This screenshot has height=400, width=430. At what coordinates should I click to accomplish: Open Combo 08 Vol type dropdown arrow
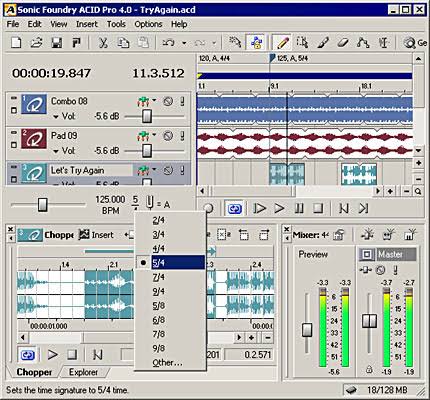(x=56, y=117)
